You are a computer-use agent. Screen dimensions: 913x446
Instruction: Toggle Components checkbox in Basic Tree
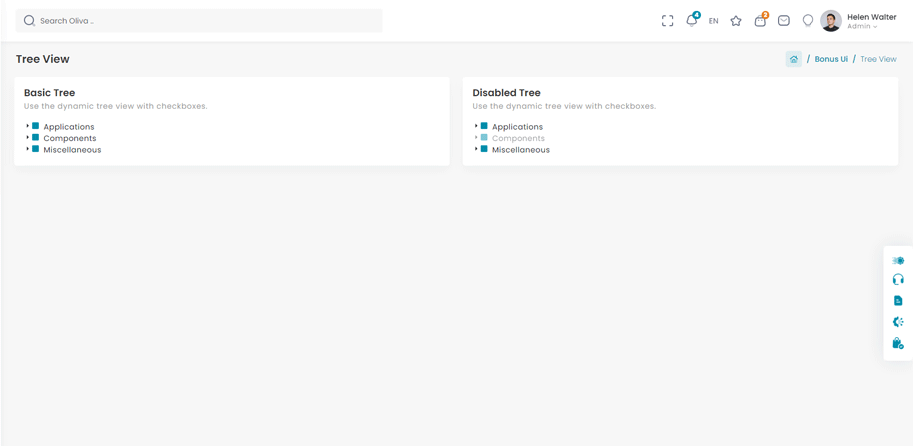click(x=36, y=138)
